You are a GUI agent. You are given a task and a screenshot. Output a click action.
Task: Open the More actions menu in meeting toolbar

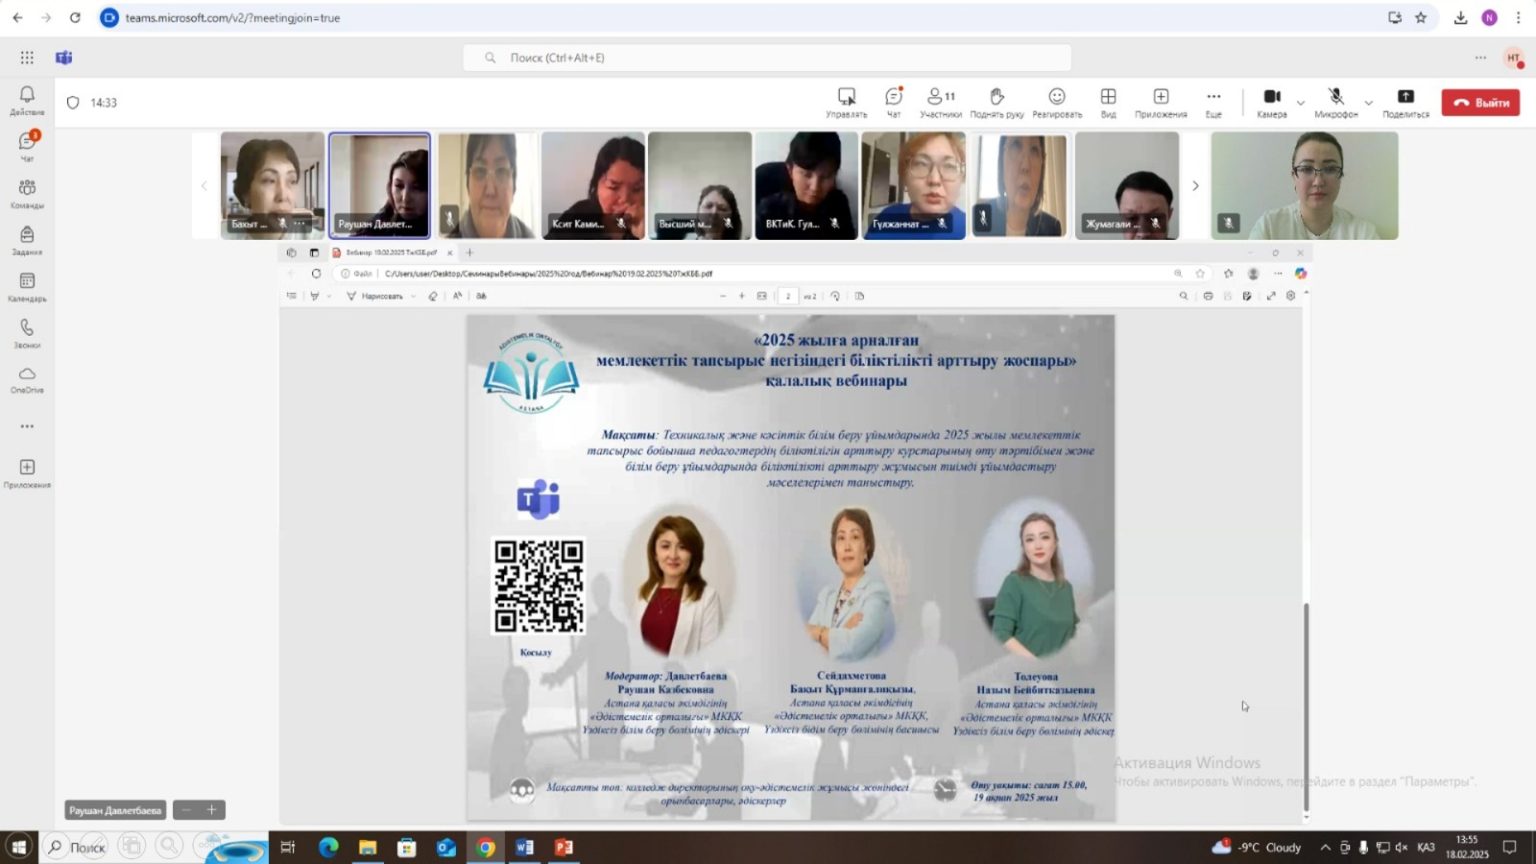point(1213,102)
